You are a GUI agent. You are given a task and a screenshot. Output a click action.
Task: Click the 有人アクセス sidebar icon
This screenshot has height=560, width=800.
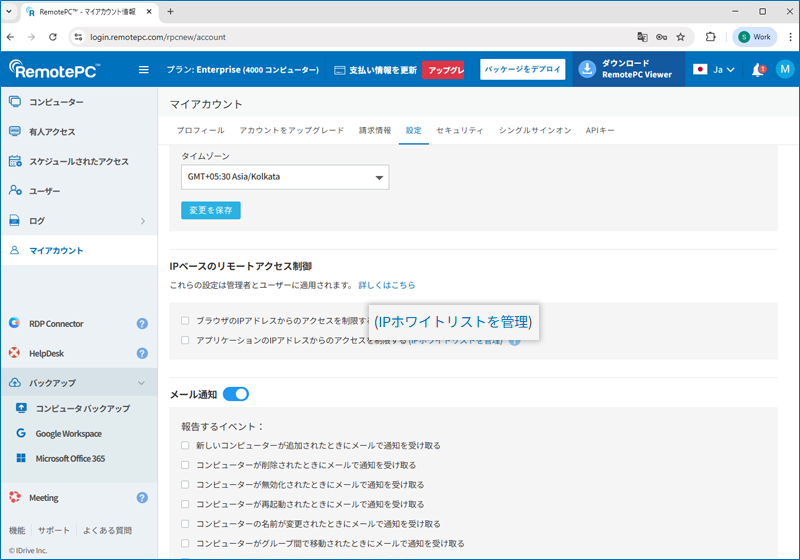[x=15, y=131]
